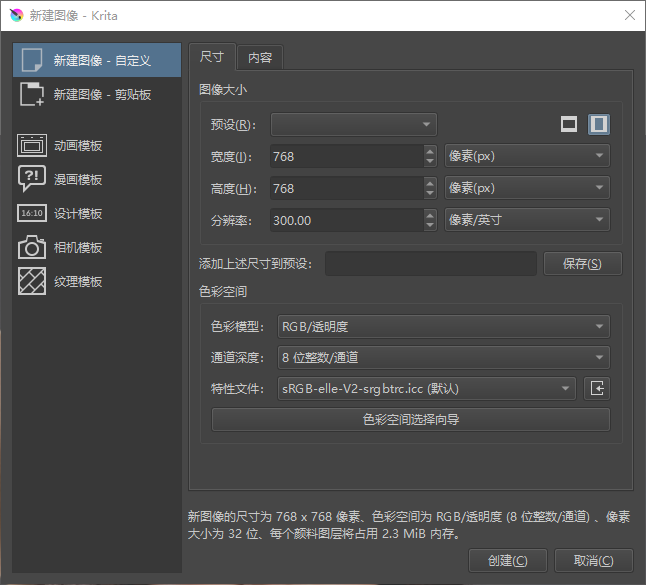The height and width of the screenshot is (585, 646).
Task: Click the Krita logo in title bar
Action: (16, 16)
